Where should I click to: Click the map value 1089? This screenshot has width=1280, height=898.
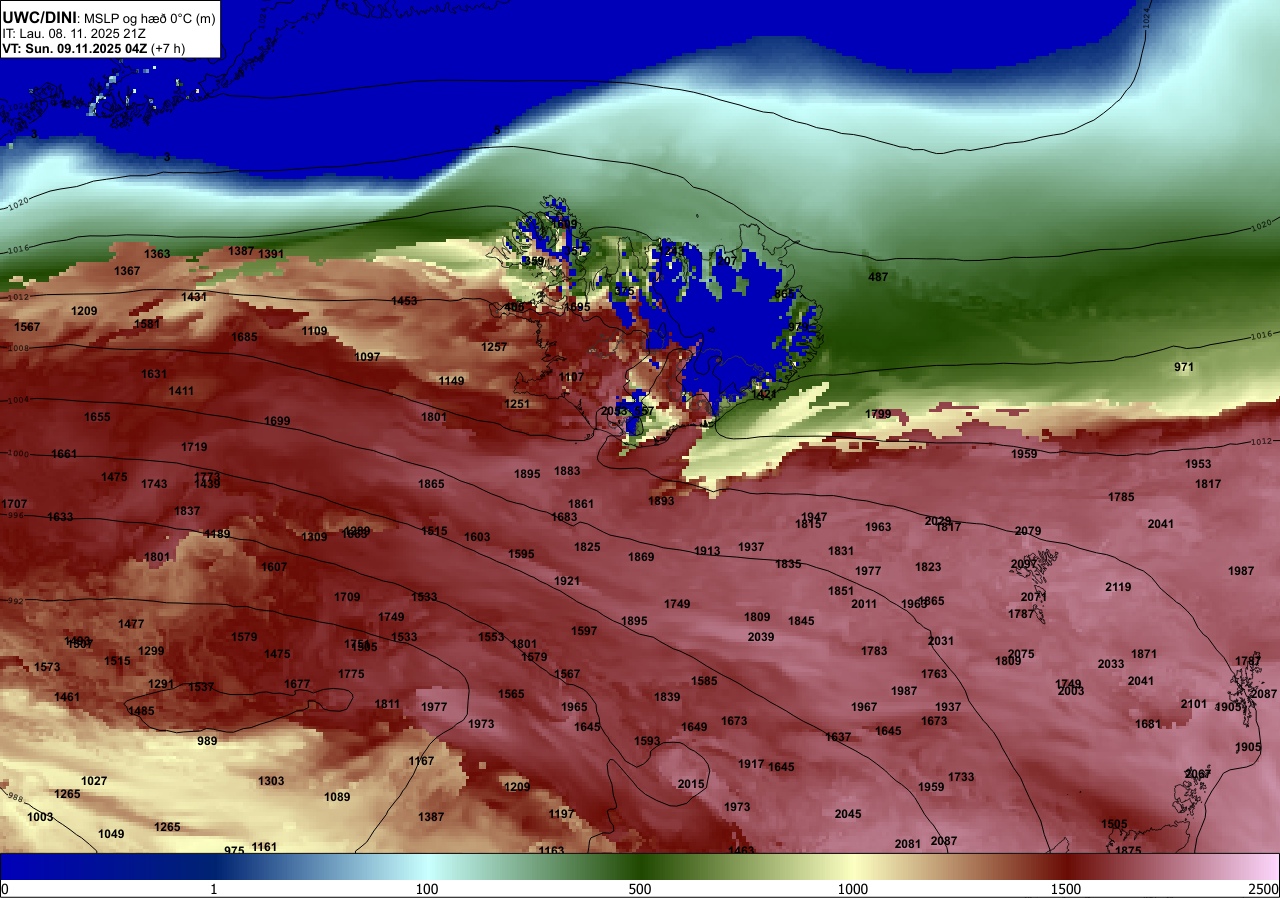click(337, 797)
